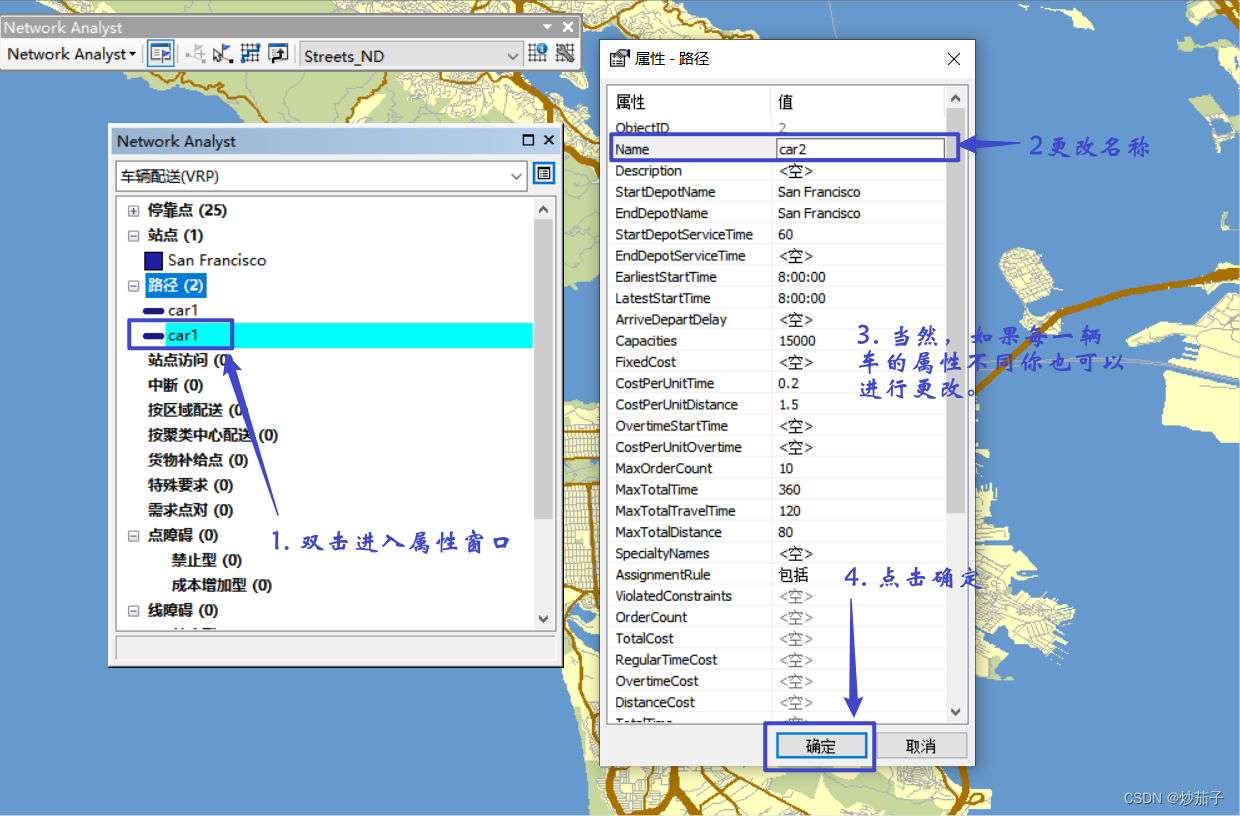Click the 取消 button
Image resolution: width=1240 pixels, height=816 pixels.
click(922, 744)
